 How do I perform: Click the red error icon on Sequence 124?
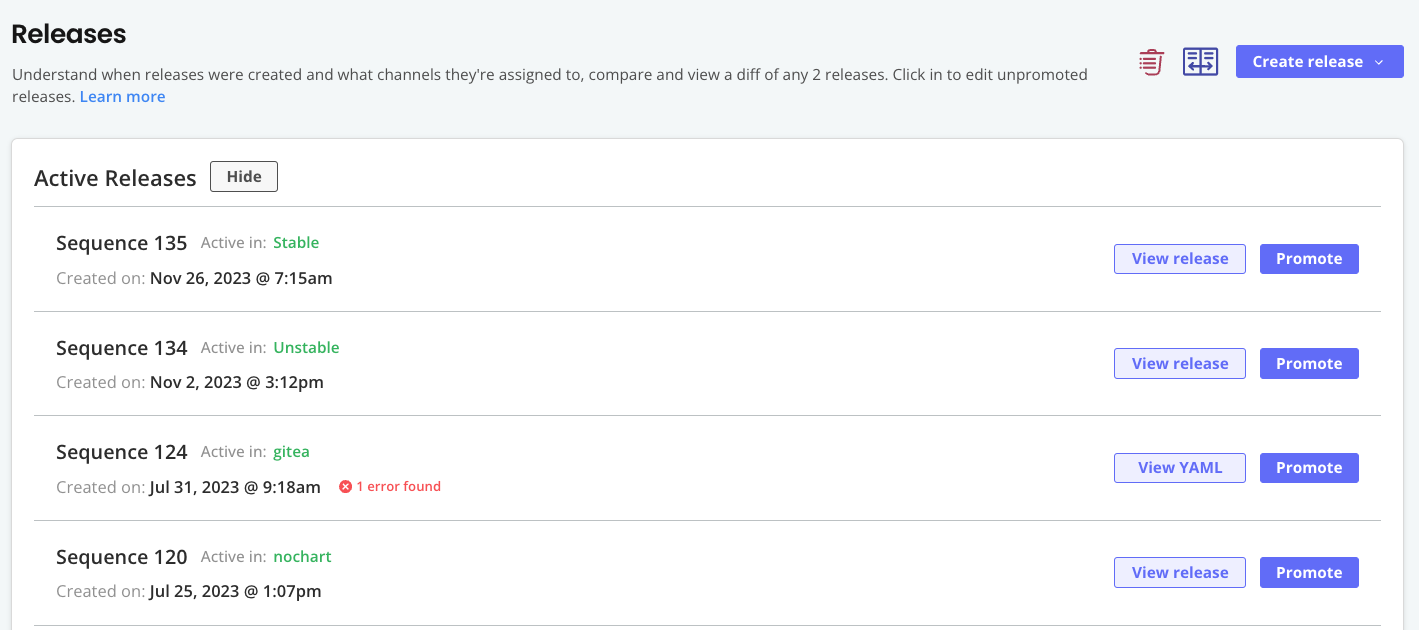tap(346, 487)
